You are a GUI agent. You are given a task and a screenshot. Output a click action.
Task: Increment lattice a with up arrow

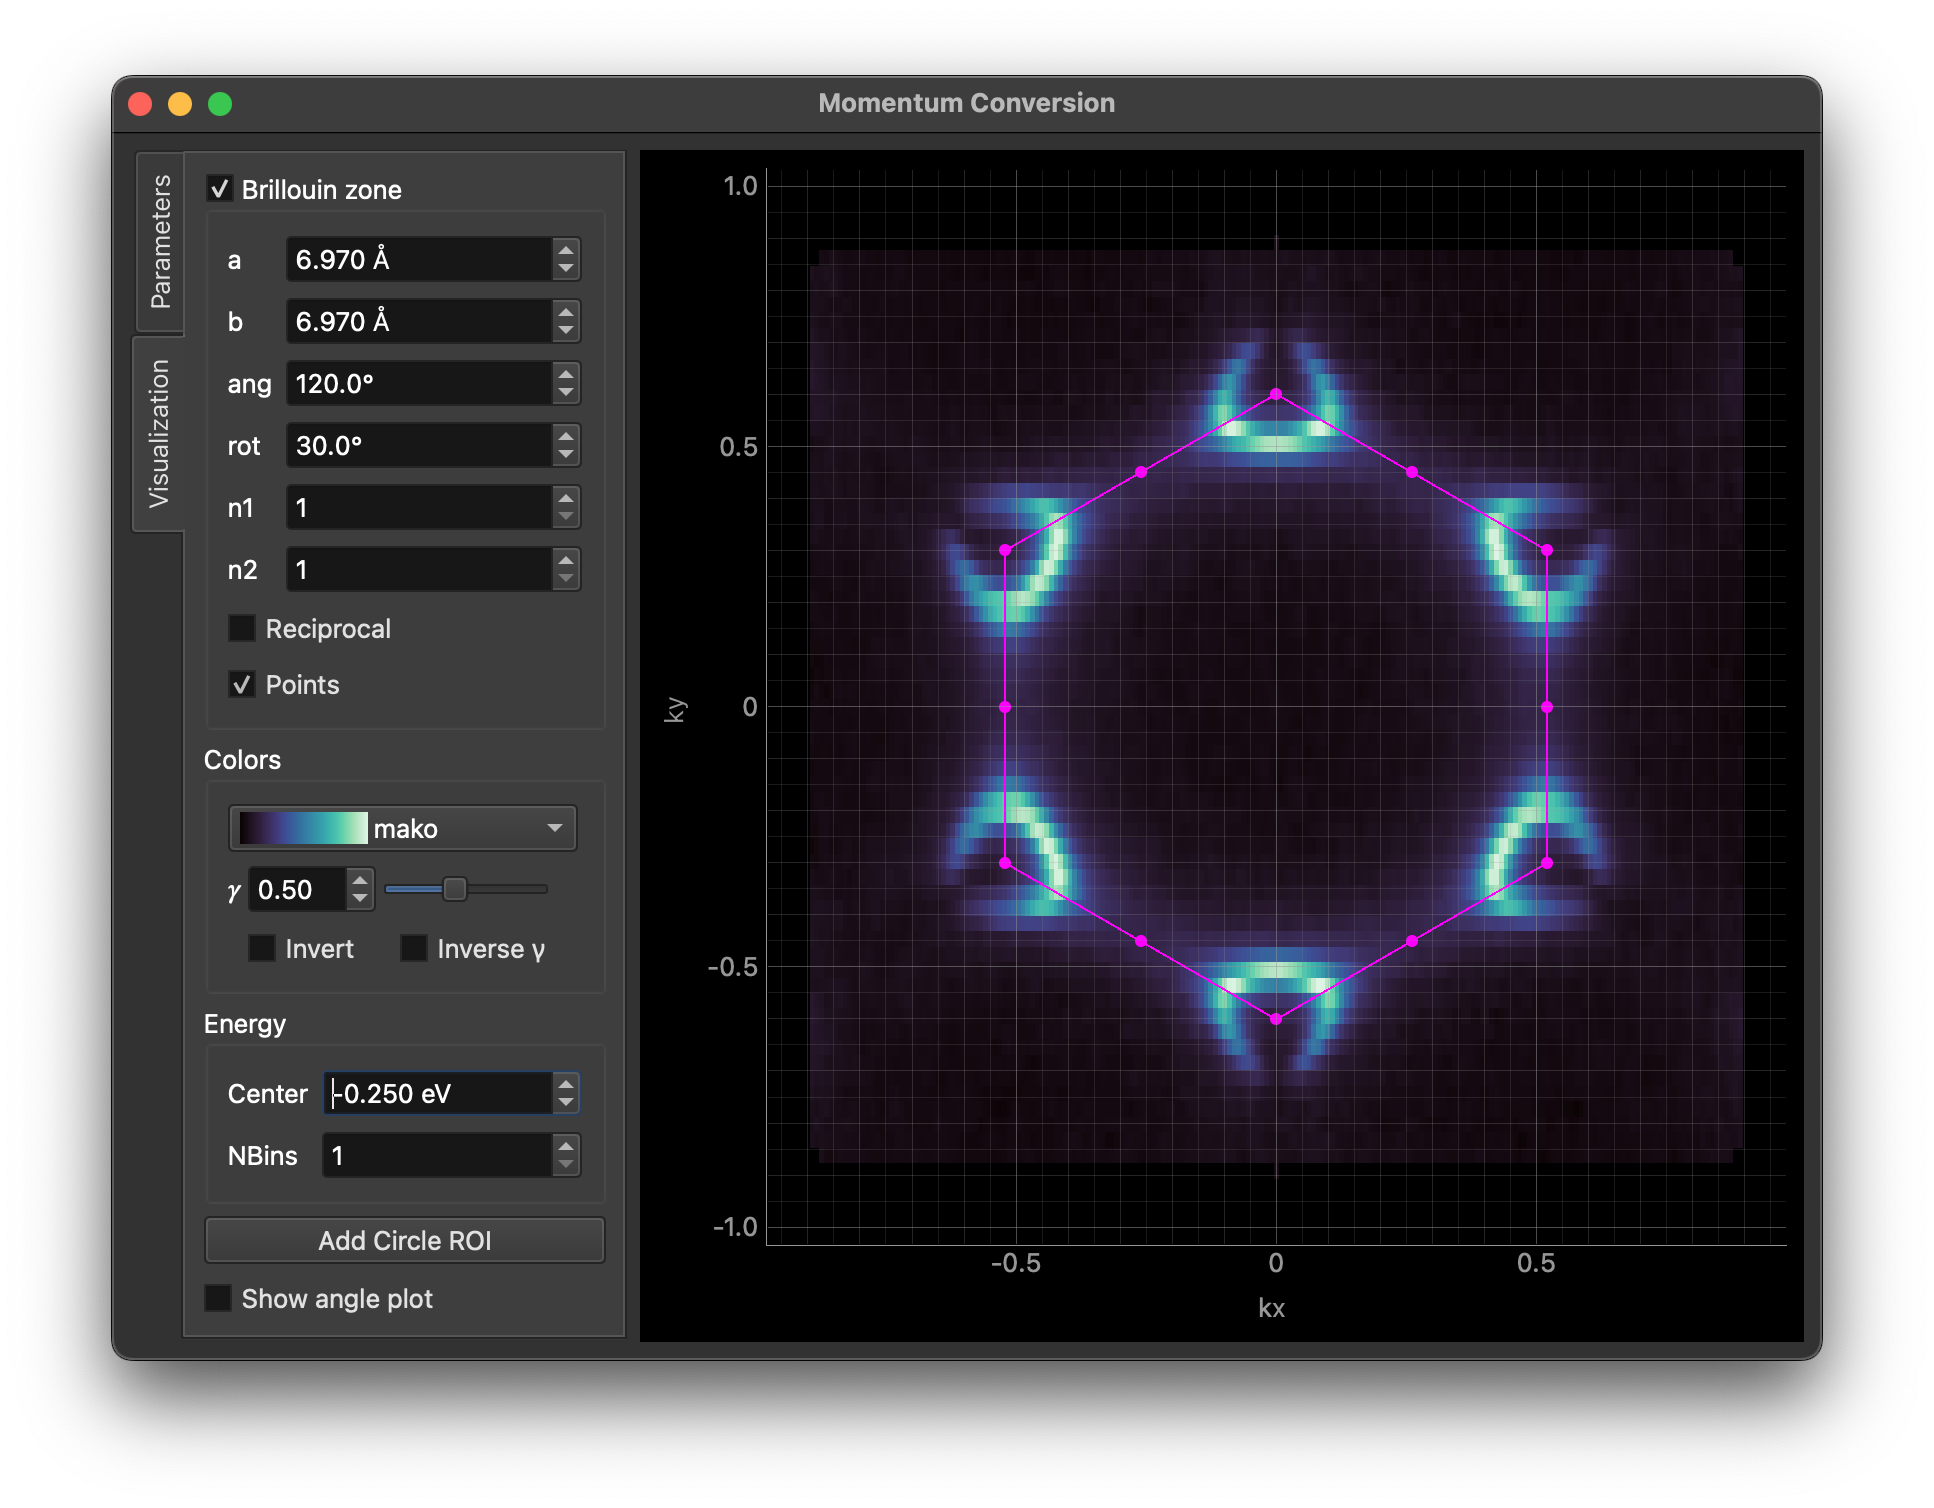[566, 250]
